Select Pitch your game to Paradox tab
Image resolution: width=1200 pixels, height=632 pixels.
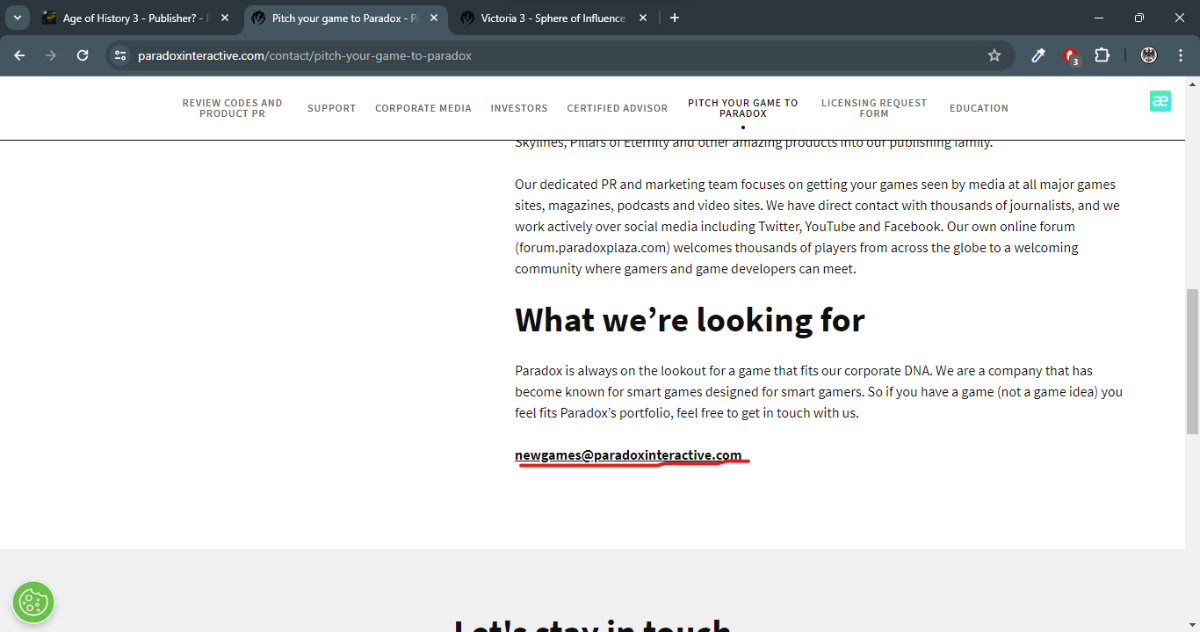coord(345,18)
